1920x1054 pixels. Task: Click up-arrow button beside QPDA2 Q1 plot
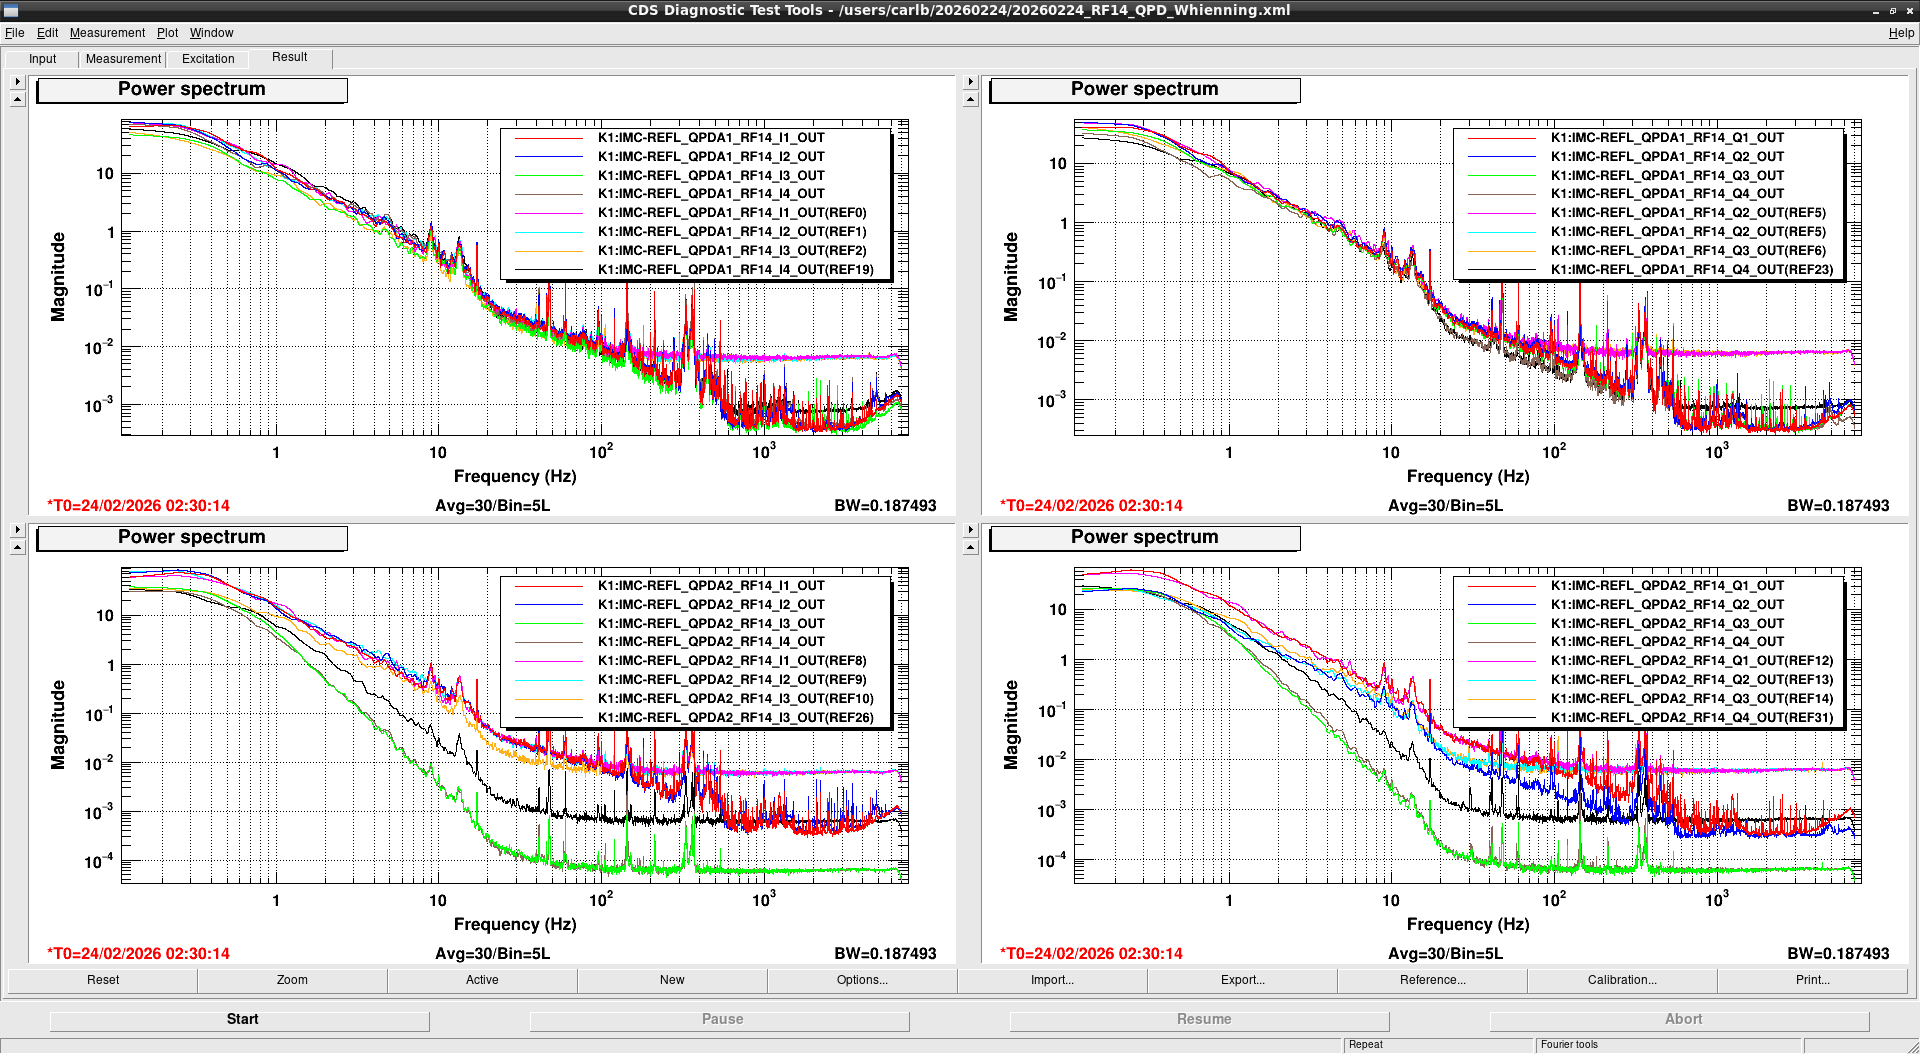click(x=970, y=547)
